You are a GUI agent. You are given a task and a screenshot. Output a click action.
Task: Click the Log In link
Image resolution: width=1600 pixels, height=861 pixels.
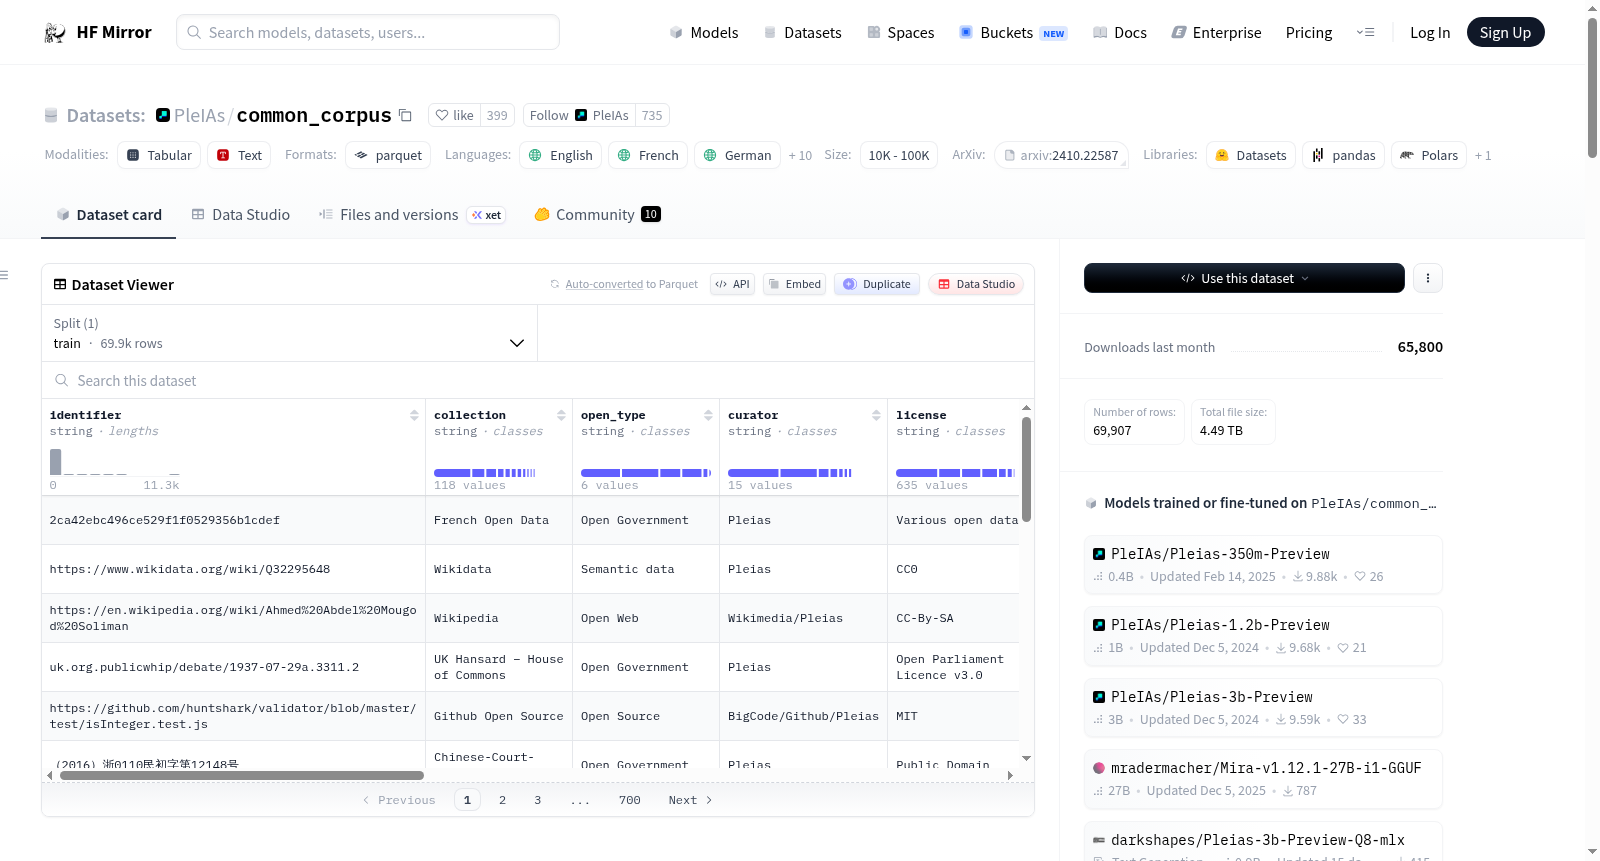(1430, 33)
